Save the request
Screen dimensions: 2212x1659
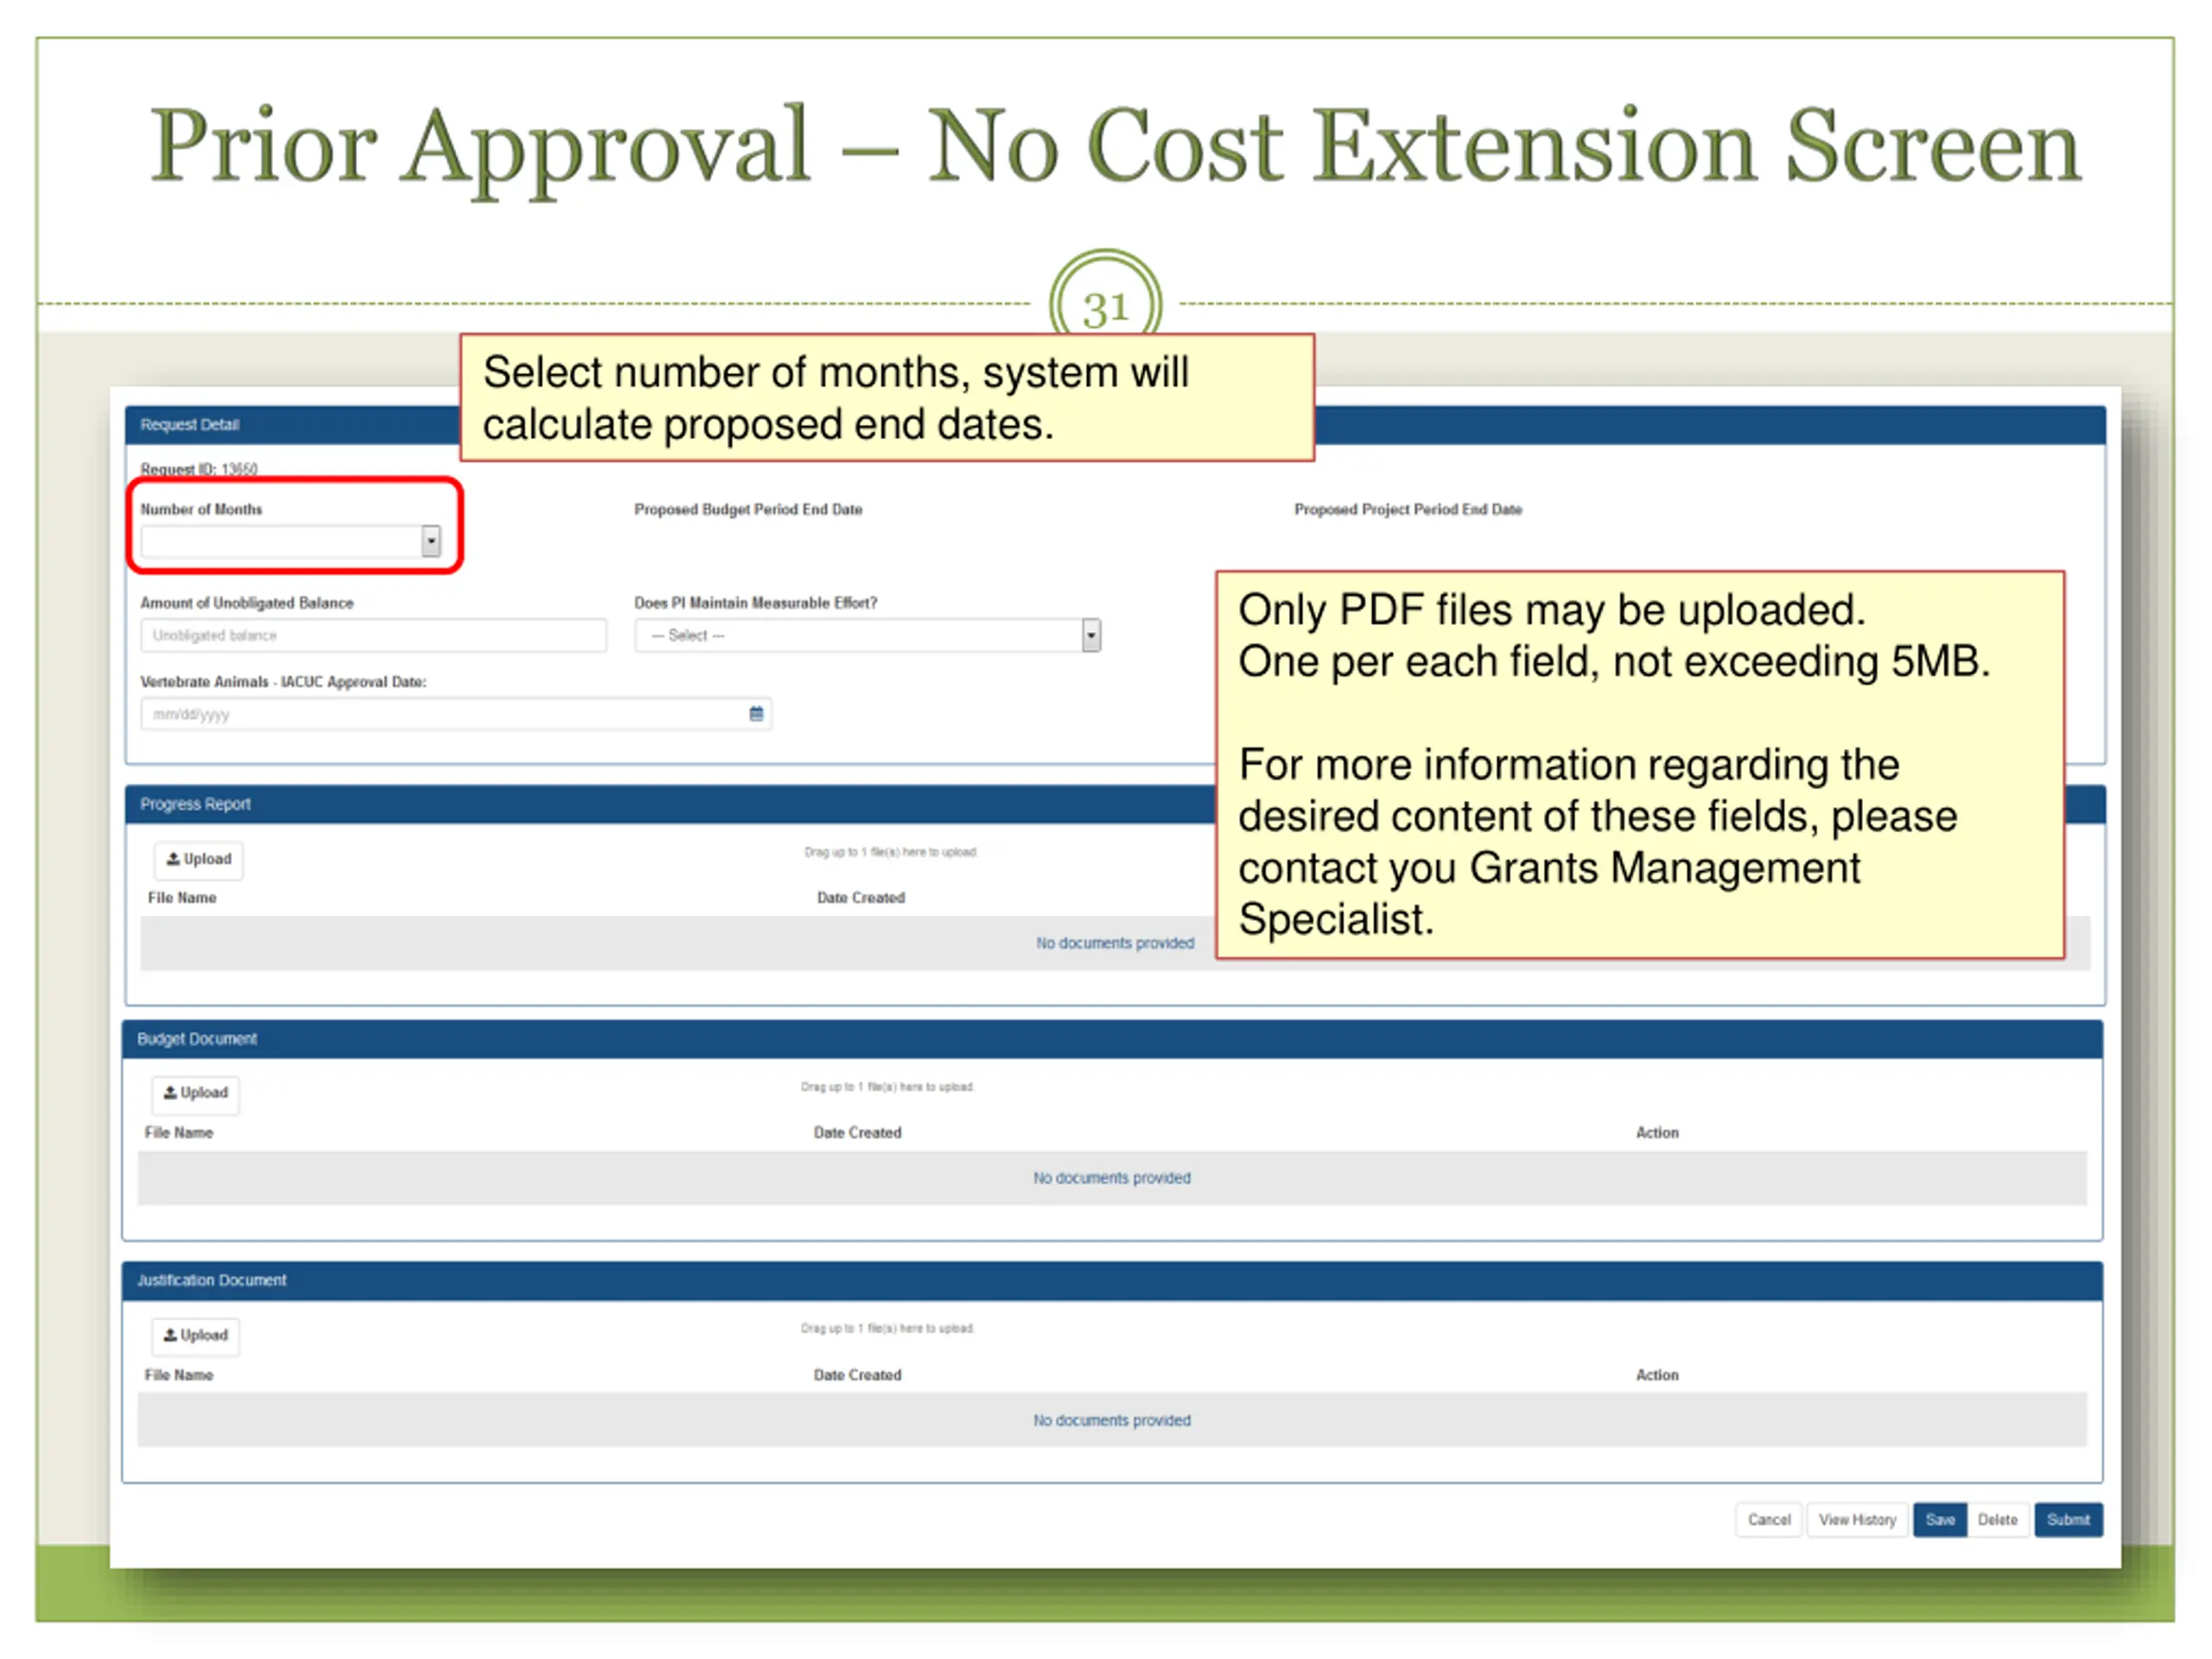(1940, 1520)
